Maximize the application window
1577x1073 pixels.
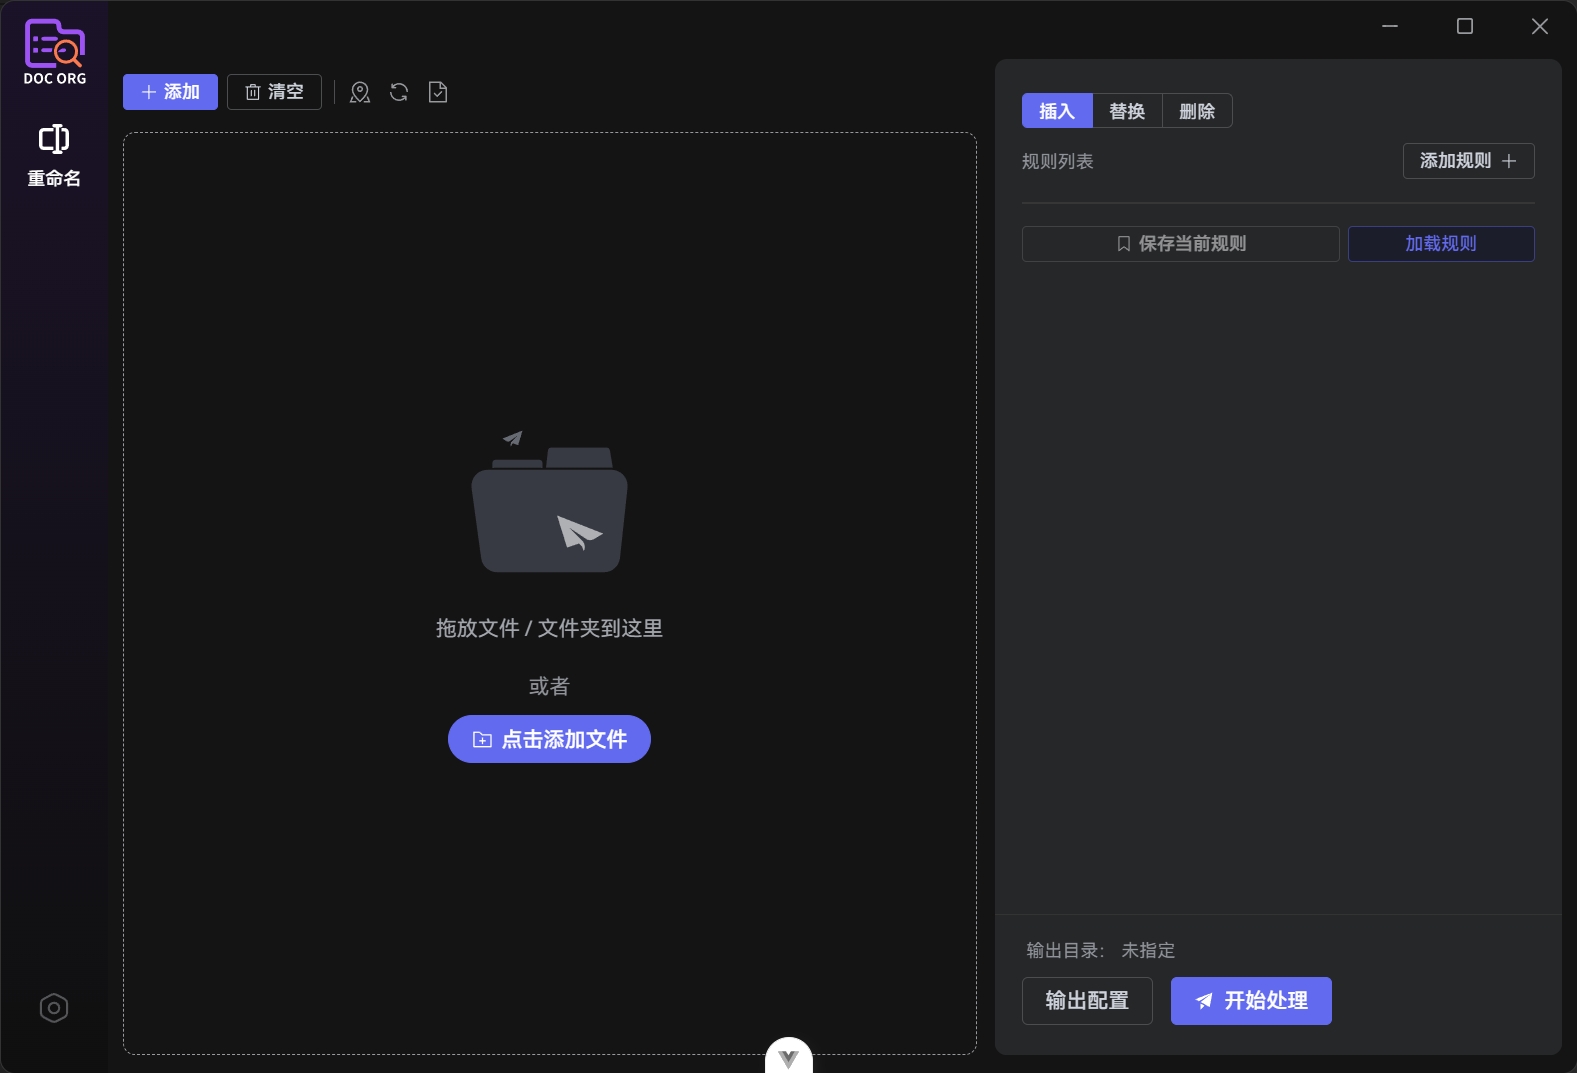click(x=1465, y=26)
